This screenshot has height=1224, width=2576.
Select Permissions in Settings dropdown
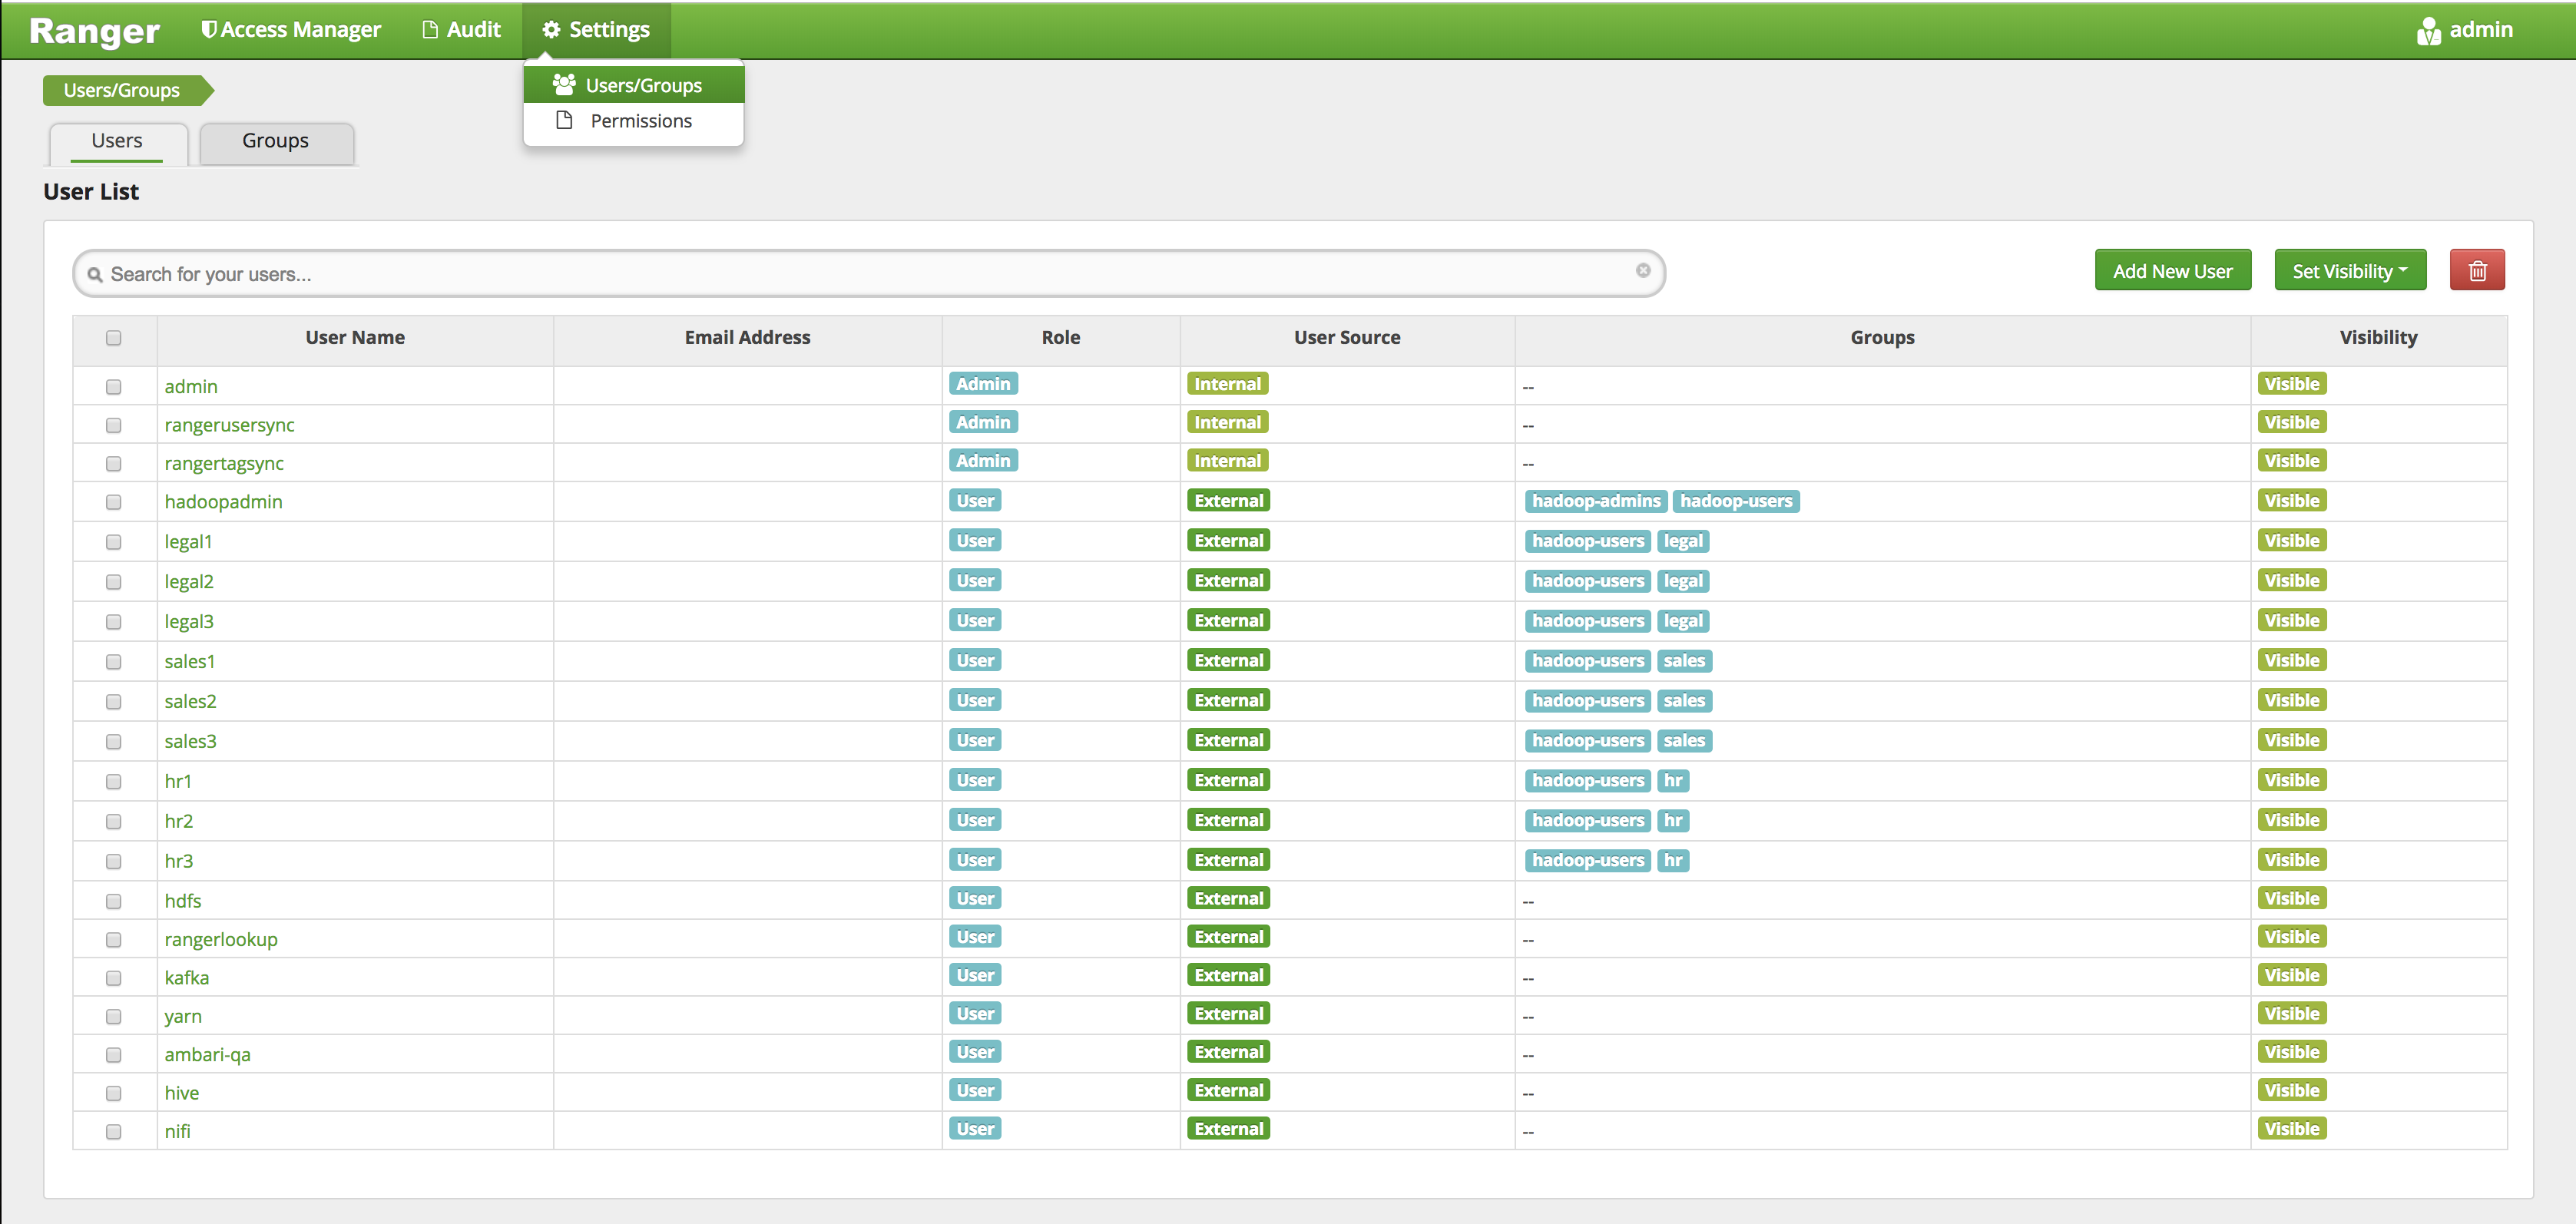[634, 121]
